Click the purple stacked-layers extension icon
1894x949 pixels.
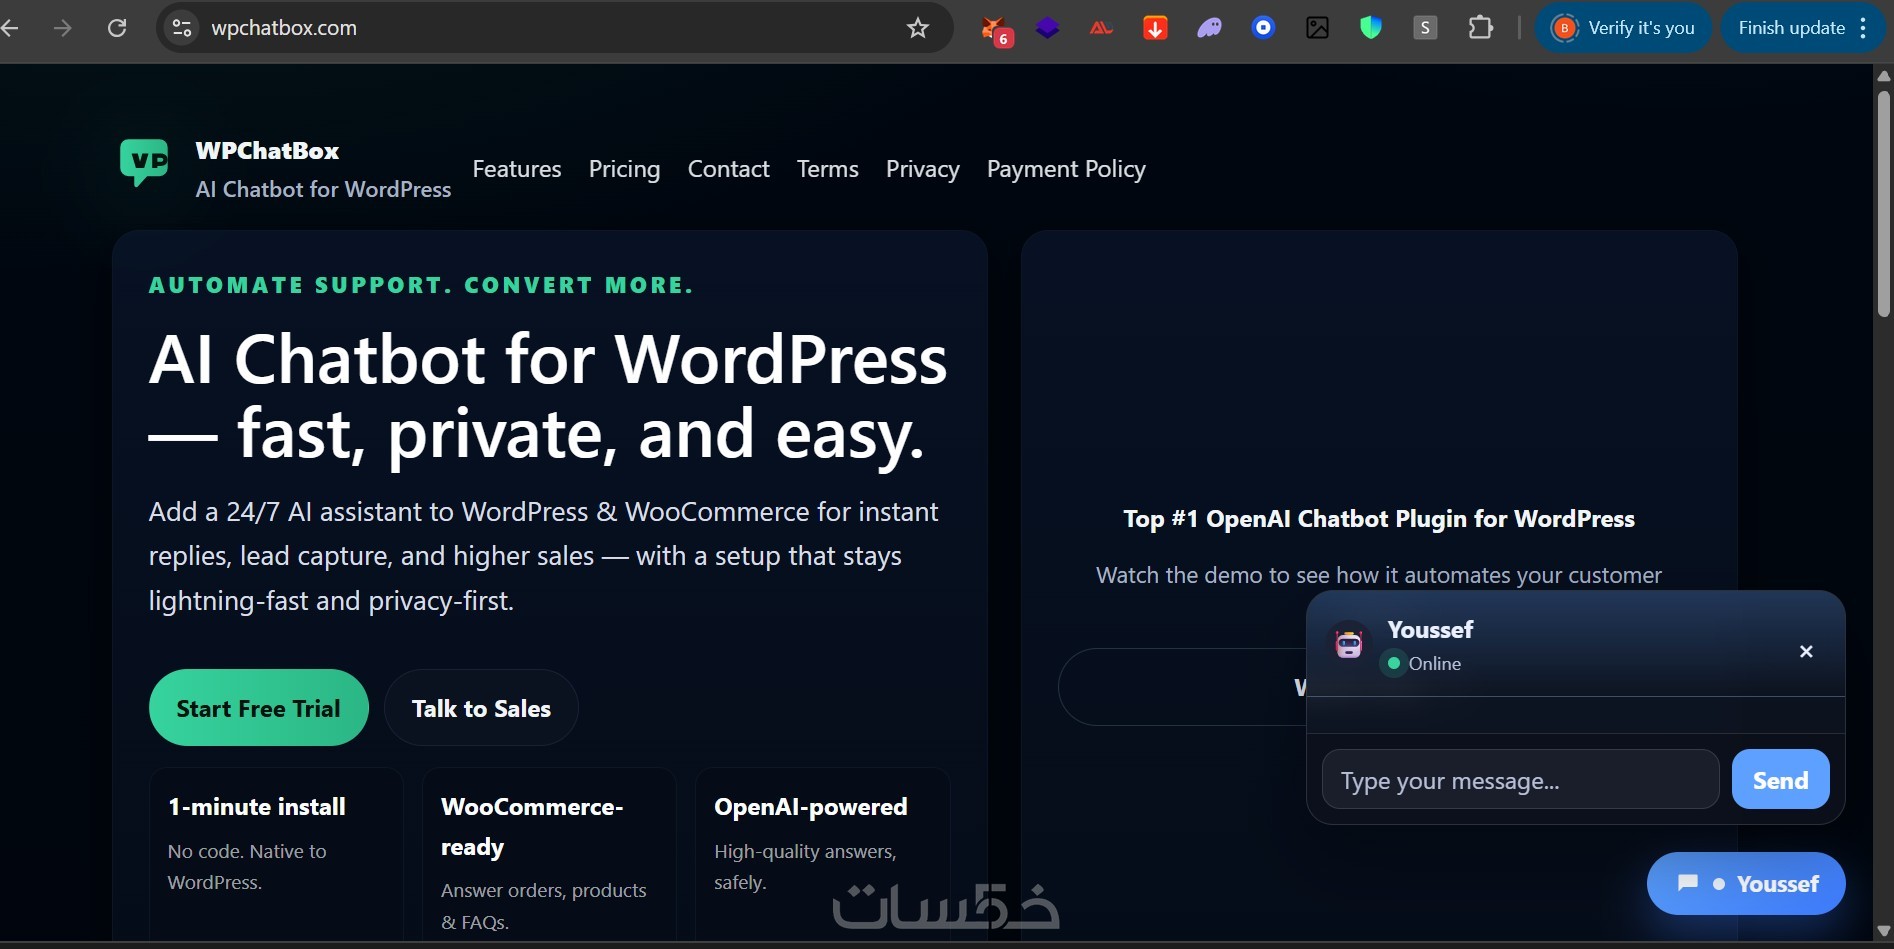coord(1047,28)
